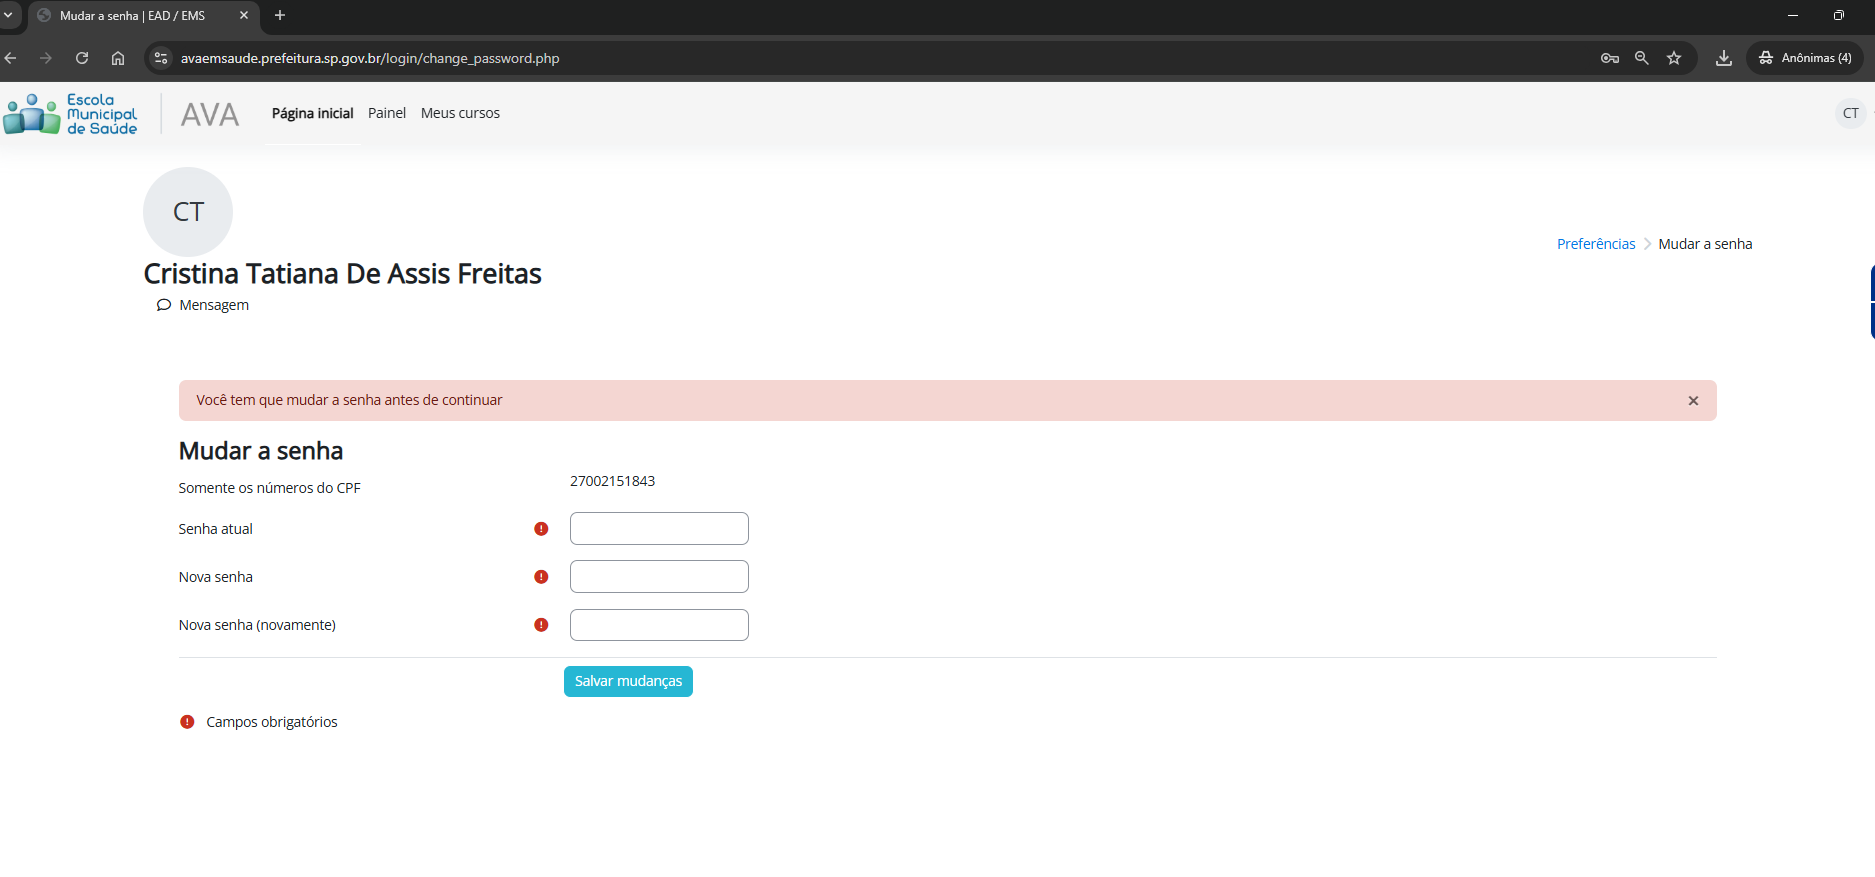Screen dimensions: 1875x877
Task: View site information icon in address bar
Action: 161,58
